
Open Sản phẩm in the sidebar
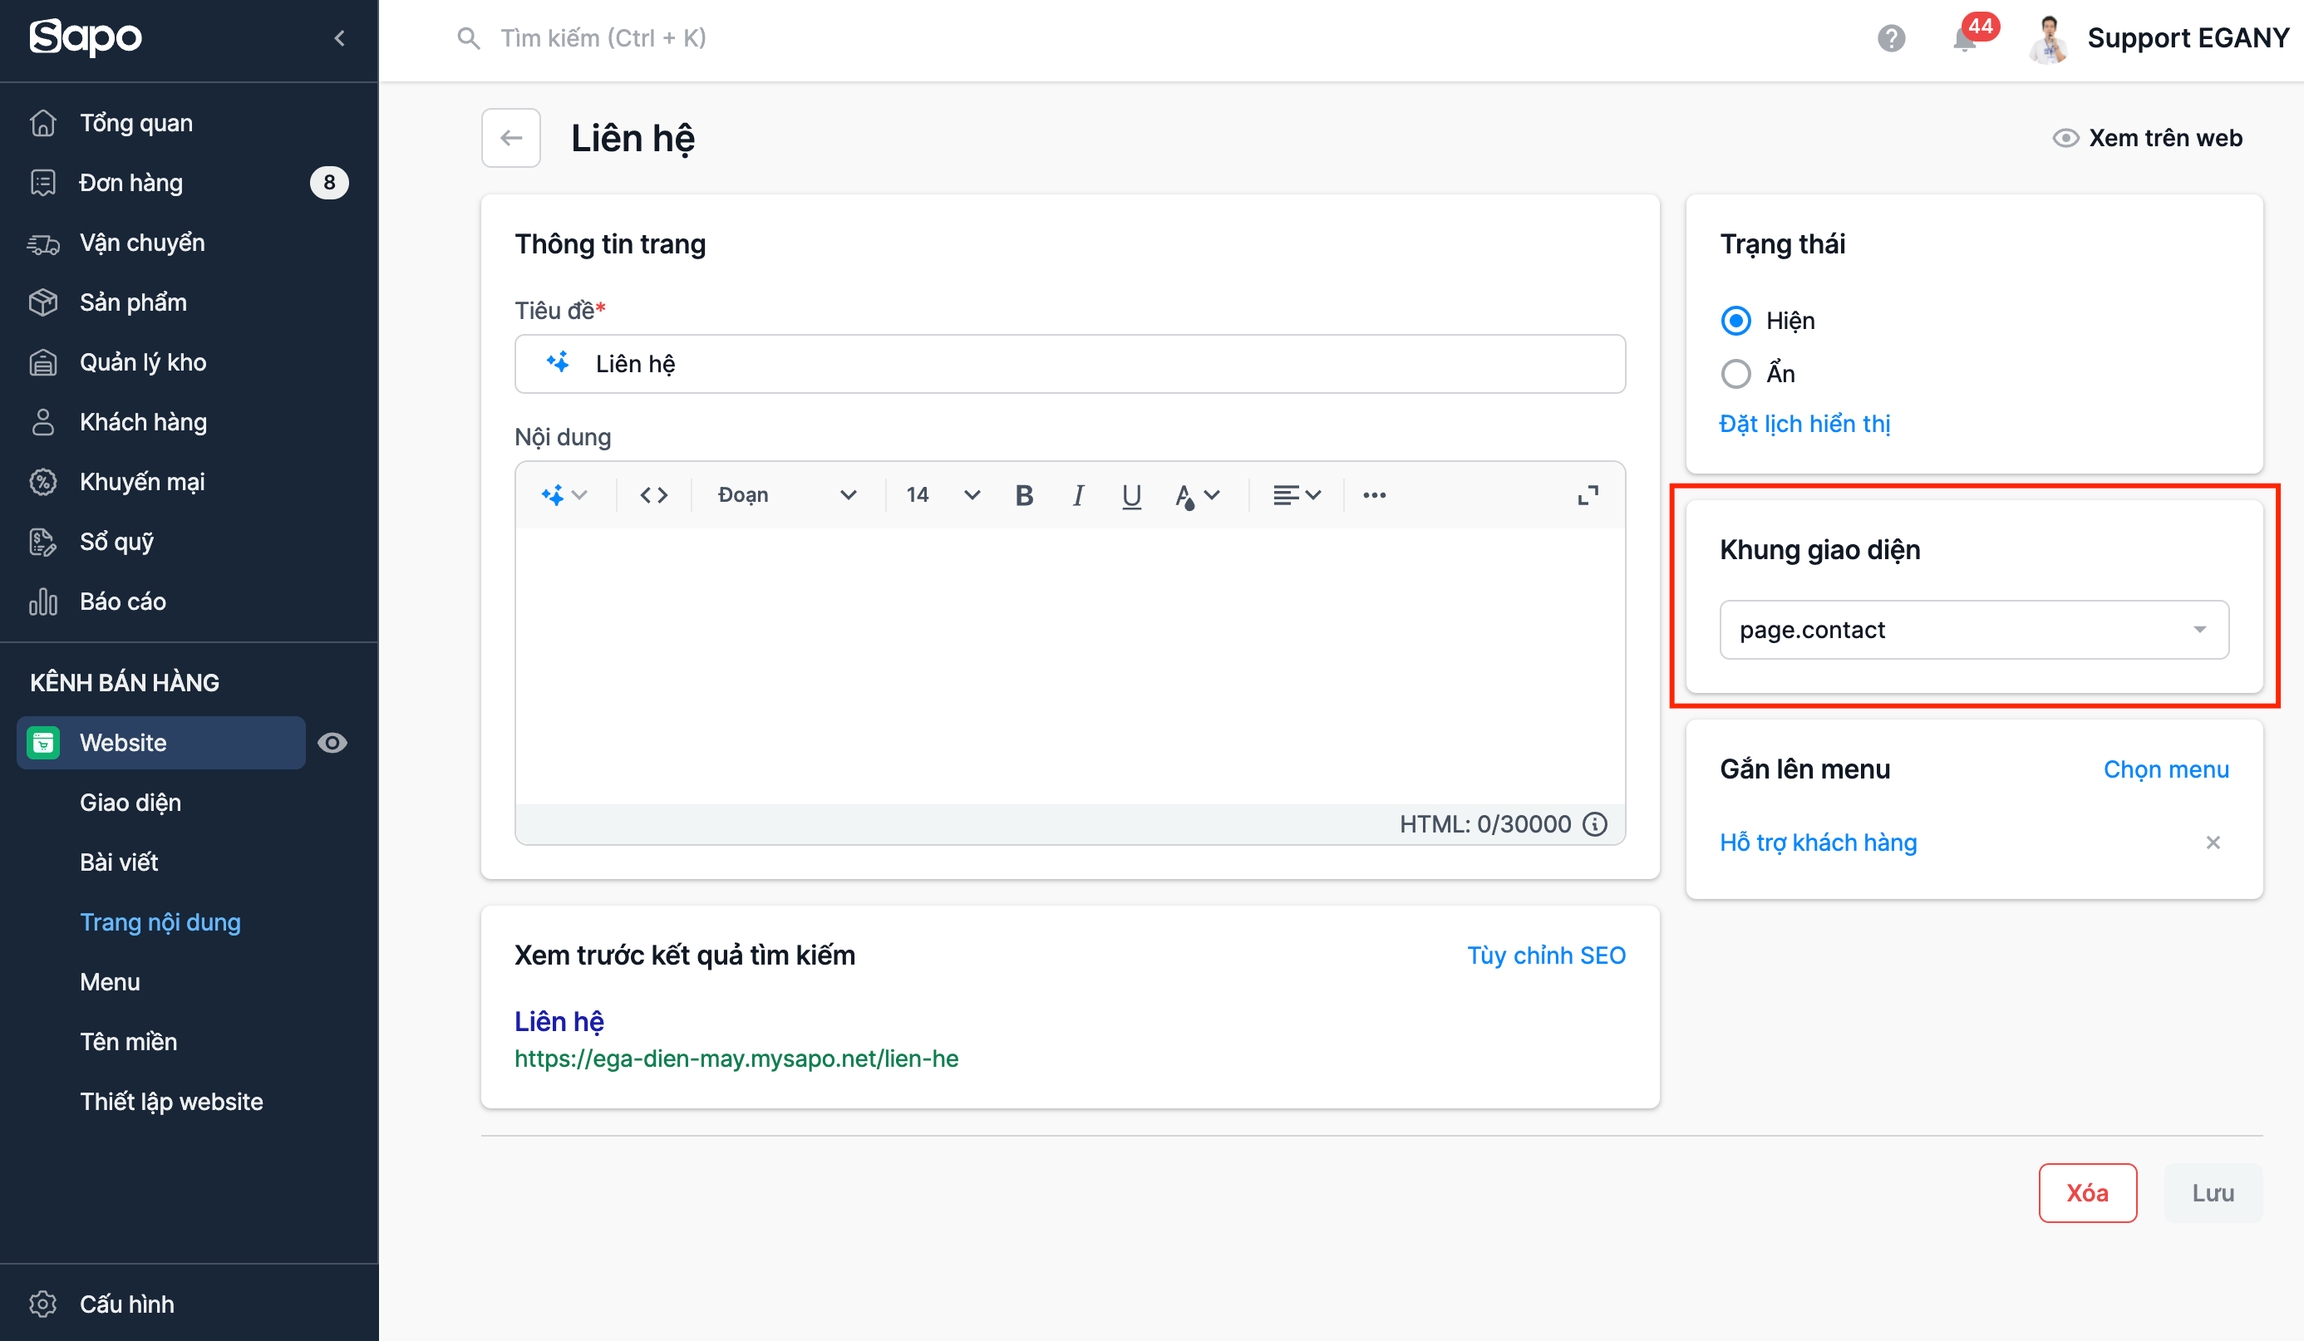133,302
